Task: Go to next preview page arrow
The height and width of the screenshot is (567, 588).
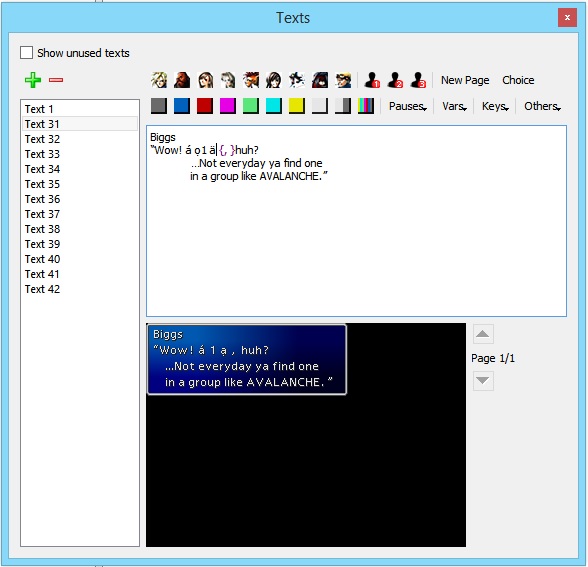Action: coord(483,381)
